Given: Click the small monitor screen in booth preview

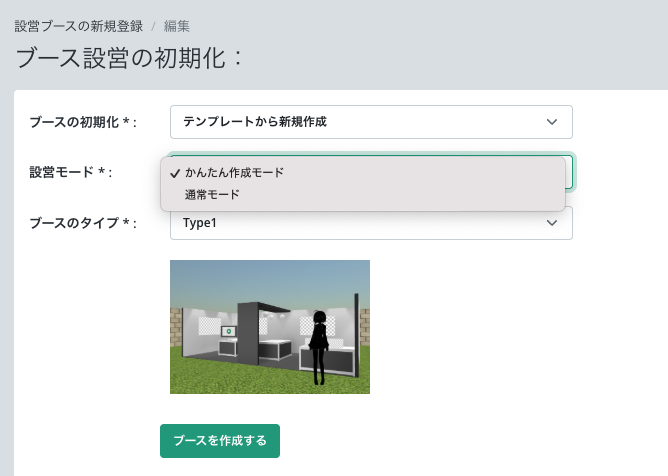Looking at the screenshot, I should pos(229,331).
